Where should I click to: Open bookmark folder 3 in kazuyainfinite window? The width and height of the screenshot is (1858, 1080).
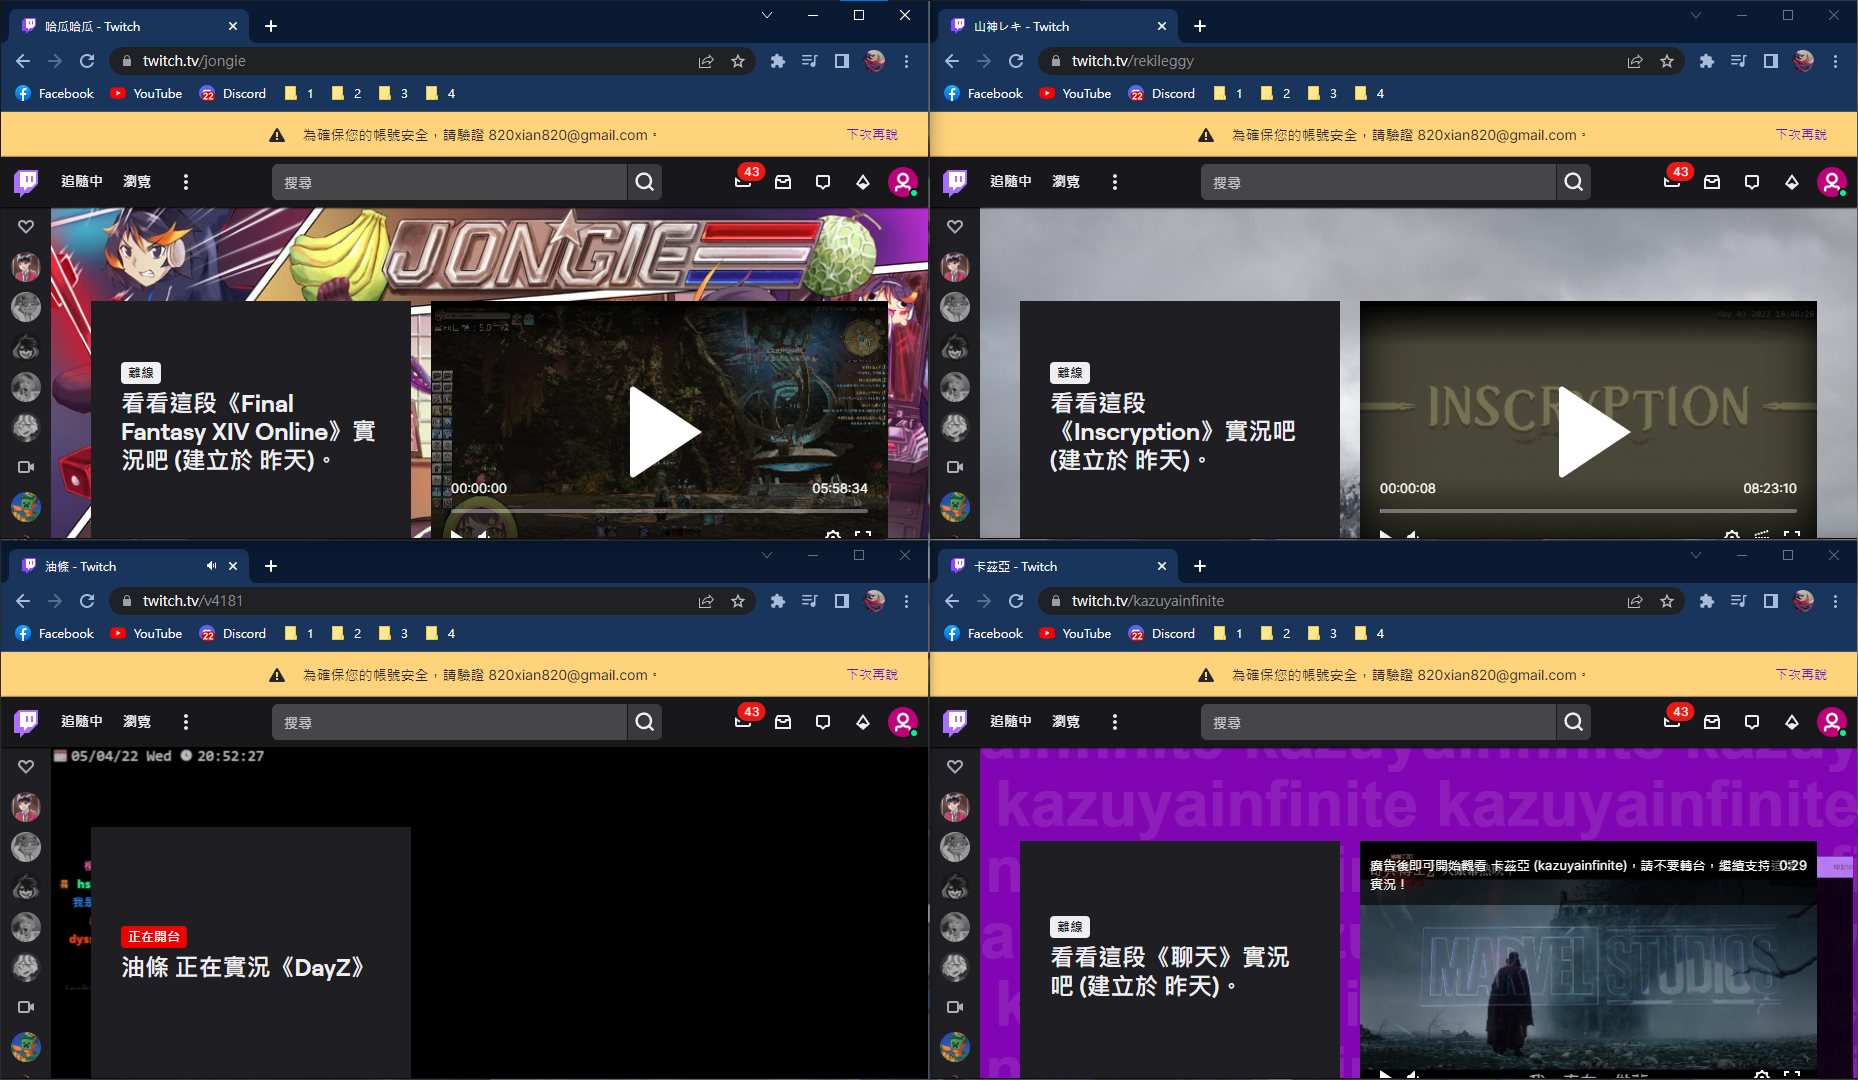tap(1322, 634)
